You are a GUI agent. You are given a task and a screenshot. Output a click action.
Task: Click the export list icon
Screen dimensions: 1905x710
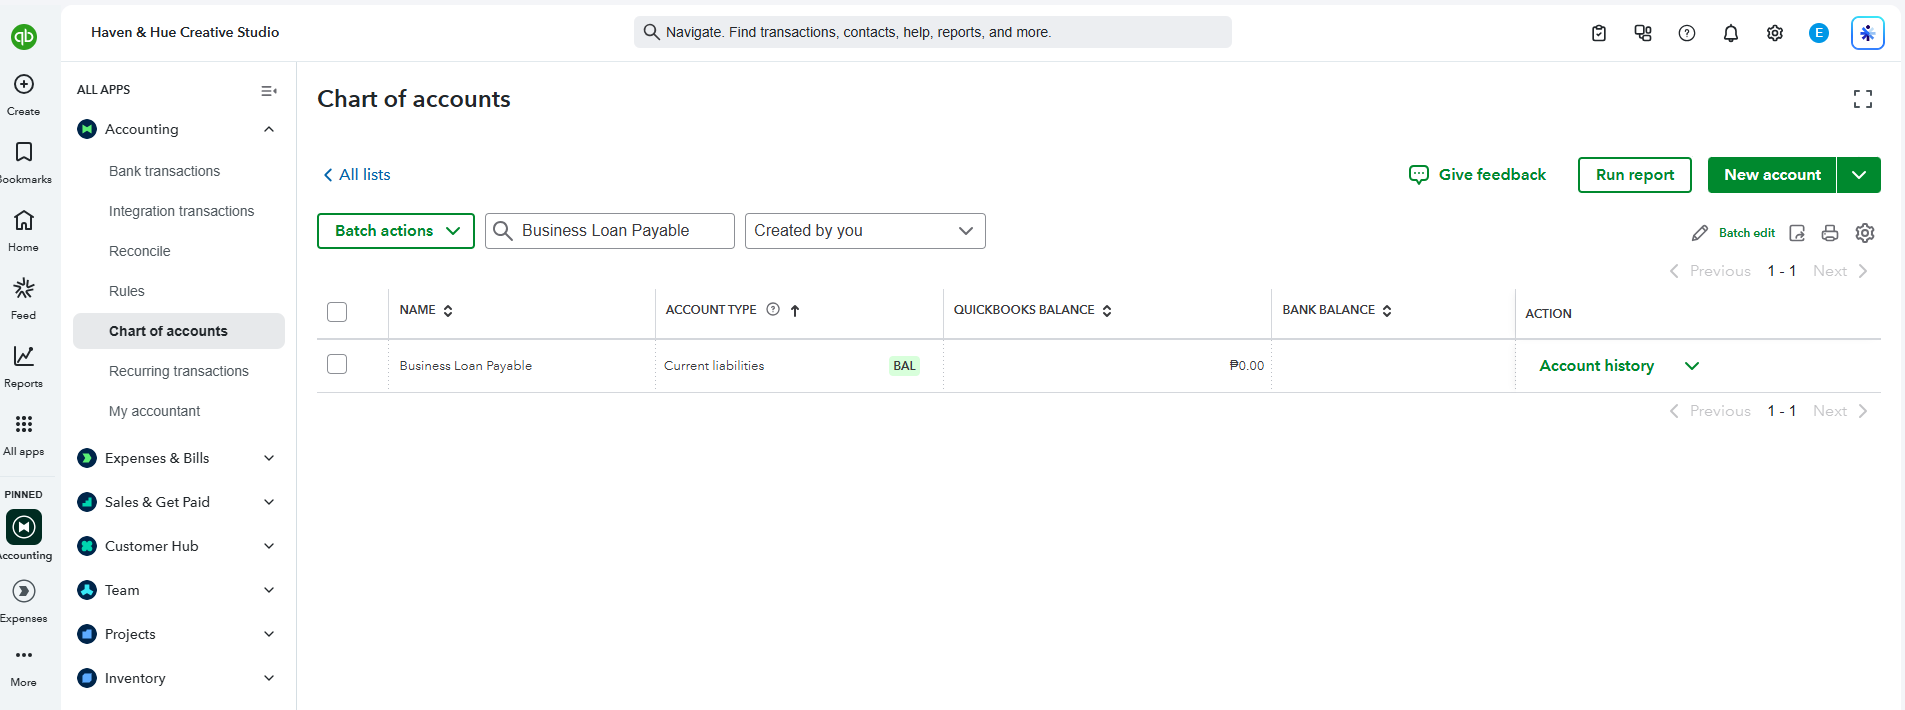point(1797,233)
